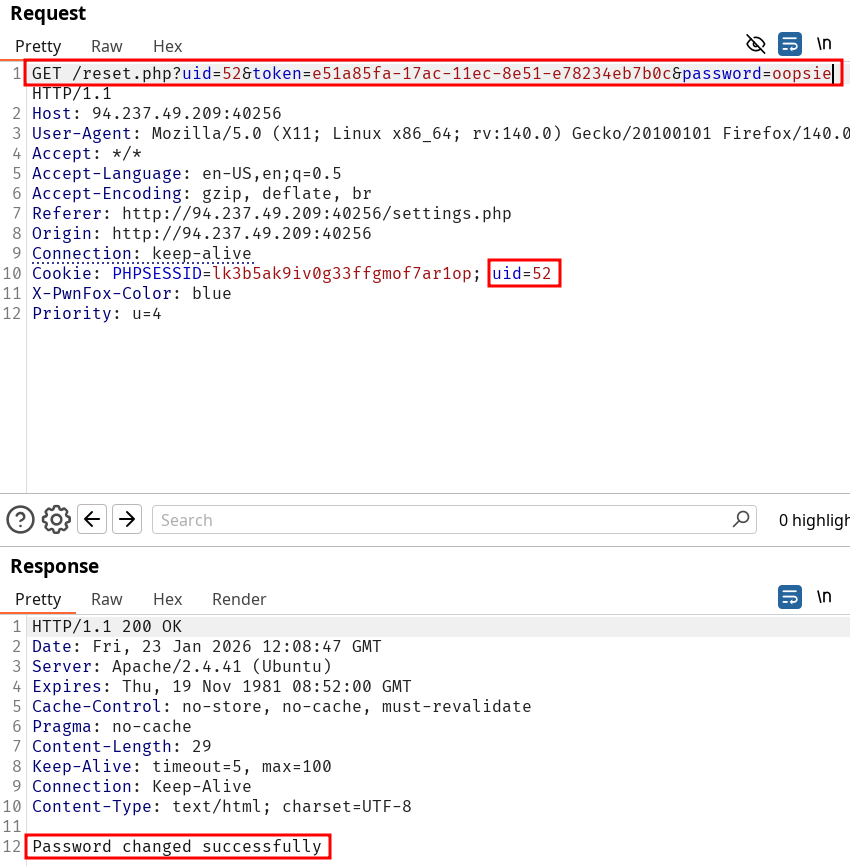
Task: Show non-printable \n characters in Request
Action: tap(824, 44)
